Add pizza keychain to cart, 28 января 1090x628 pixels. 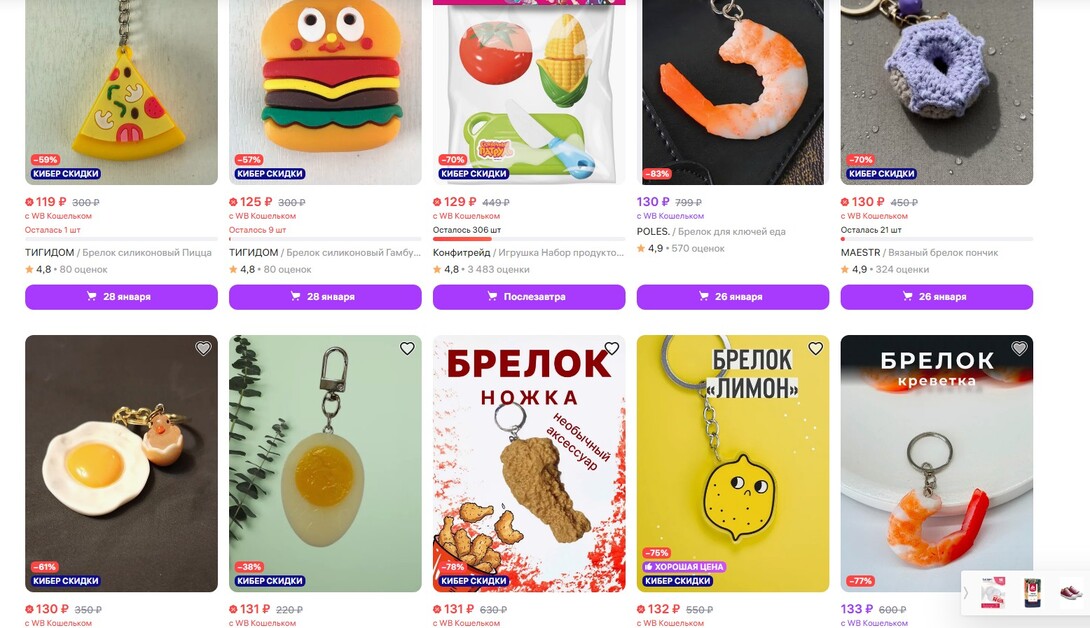click(x=121, y=297)
